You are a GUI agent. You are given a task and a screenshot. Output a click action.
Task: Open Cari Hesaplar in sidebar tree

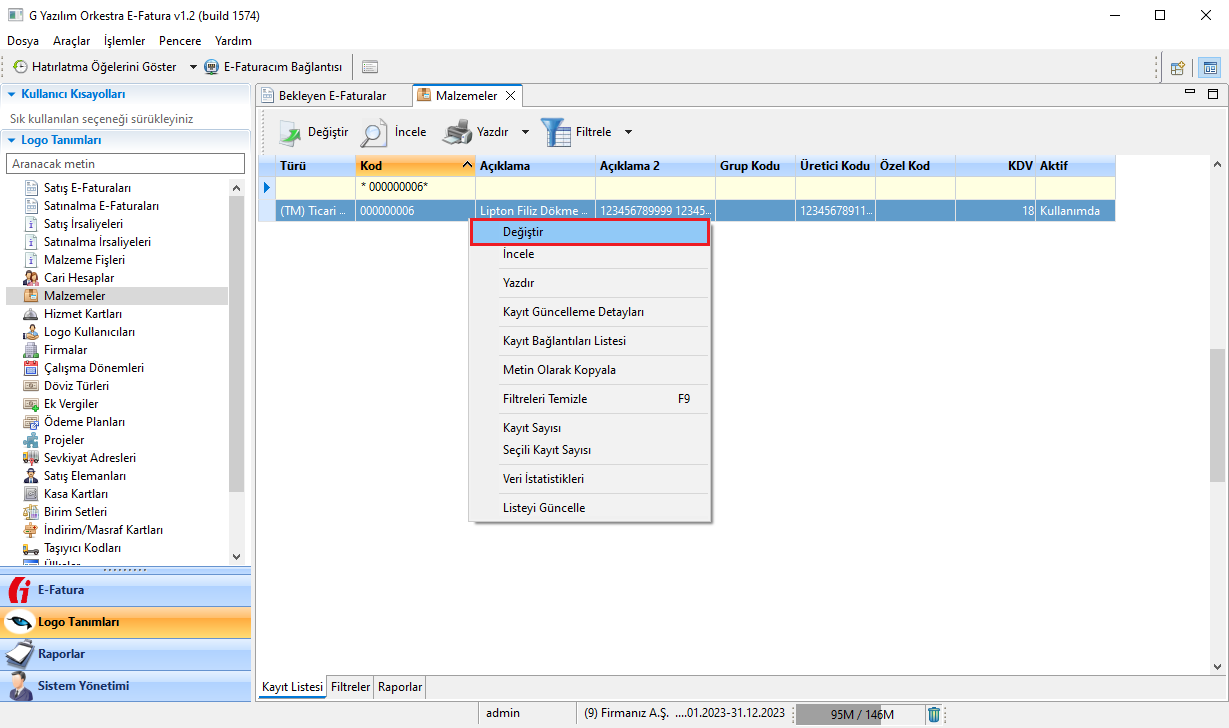[78, 278]
